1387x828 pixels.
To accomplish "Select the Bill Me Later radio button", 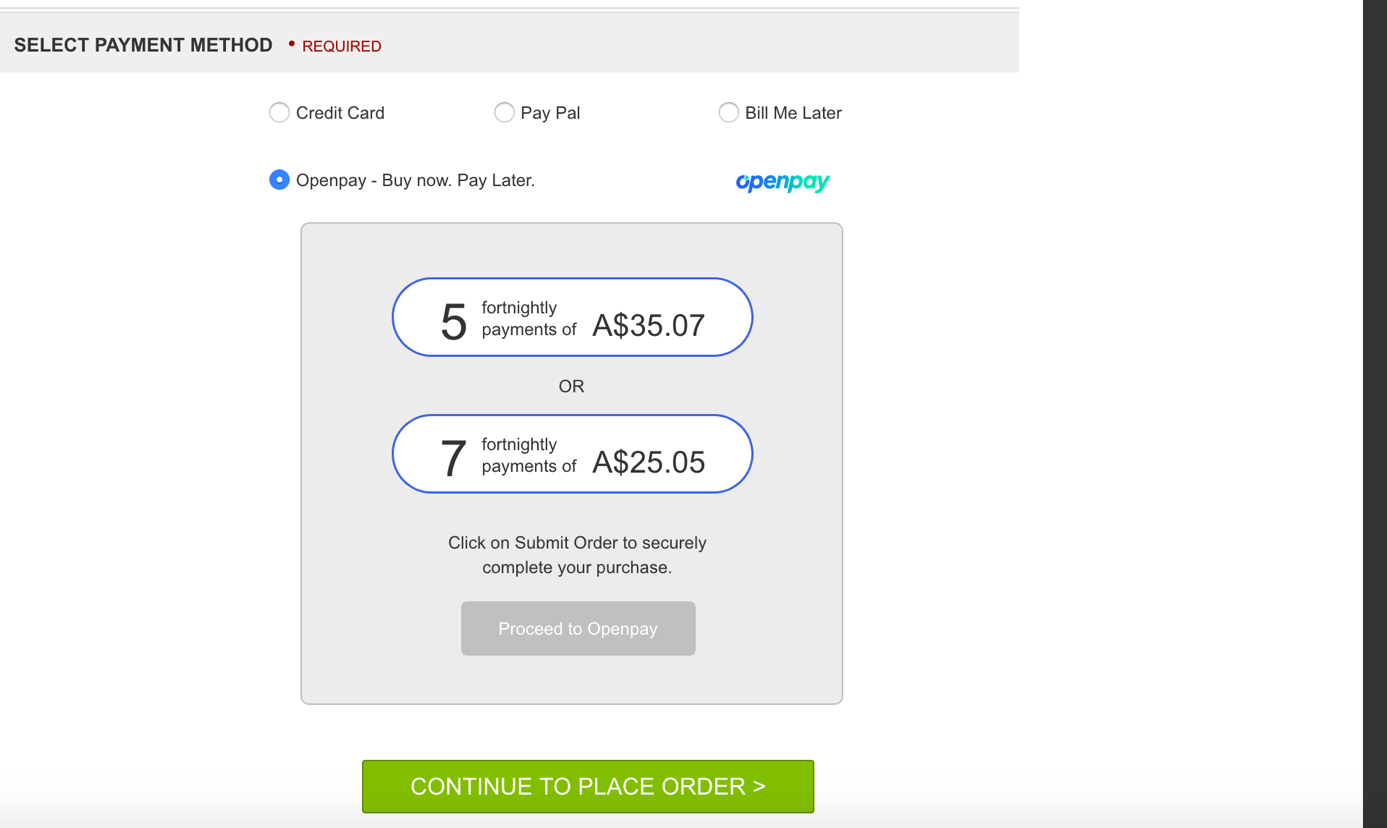I will pyautogui.click(x=729, y=113).
